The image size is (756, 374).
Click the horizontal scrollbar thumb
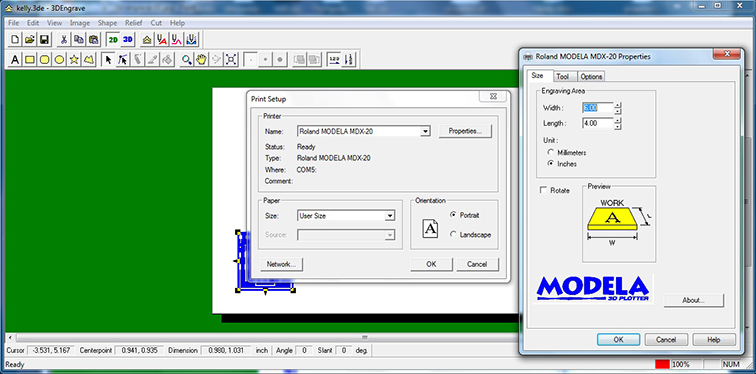(x=365, y=337)
